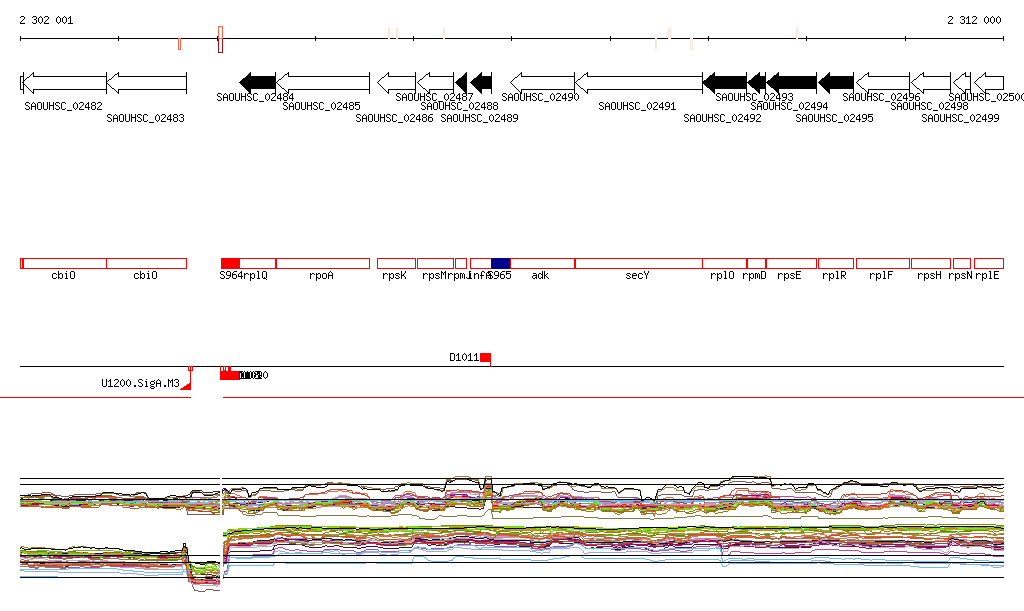Pick the SAOUHSC_02490 gene arrow
1024x611 pixels.
point(543,82)
